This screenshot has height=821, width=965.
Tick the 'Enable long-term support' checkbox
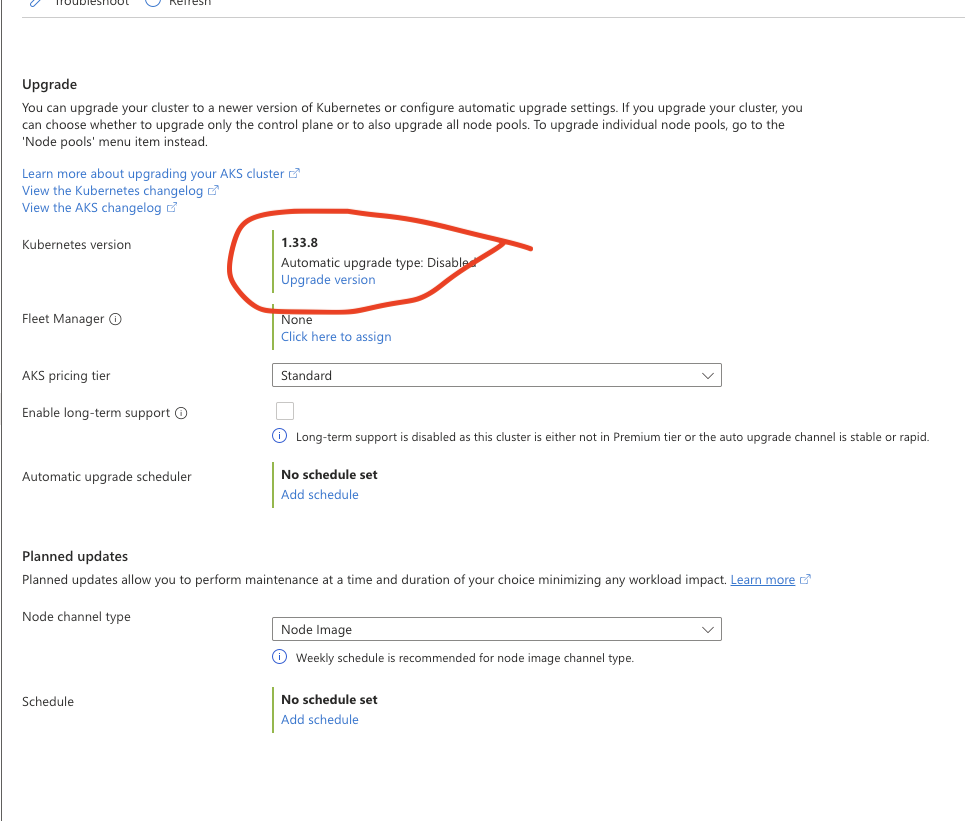(285, 411)
